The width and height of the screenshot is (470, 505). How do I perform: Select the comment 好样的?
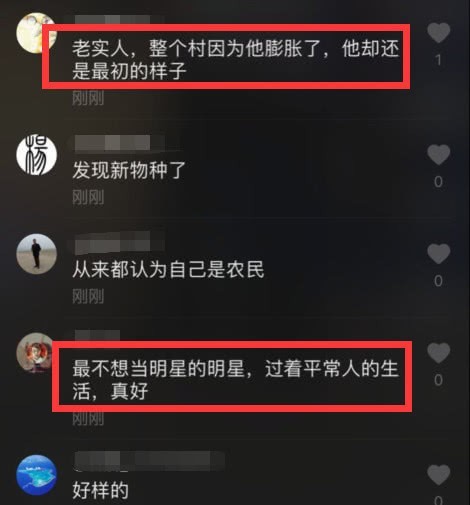(x=100, y=490)
